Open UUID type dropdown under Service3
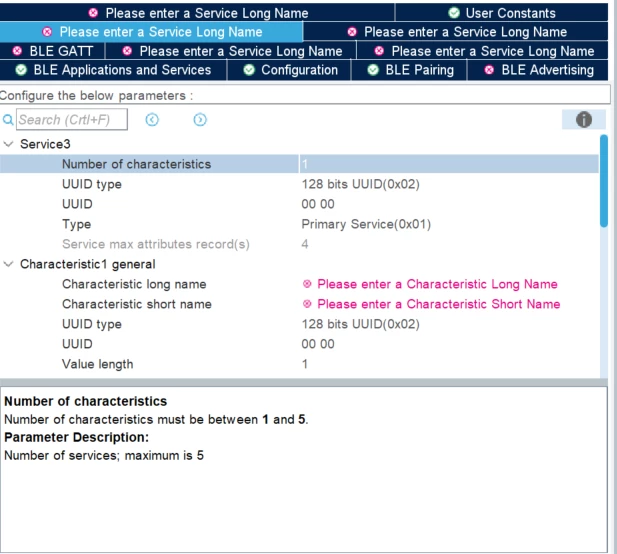The height and width of the screenshot is (554, 617). click(449, 184)
